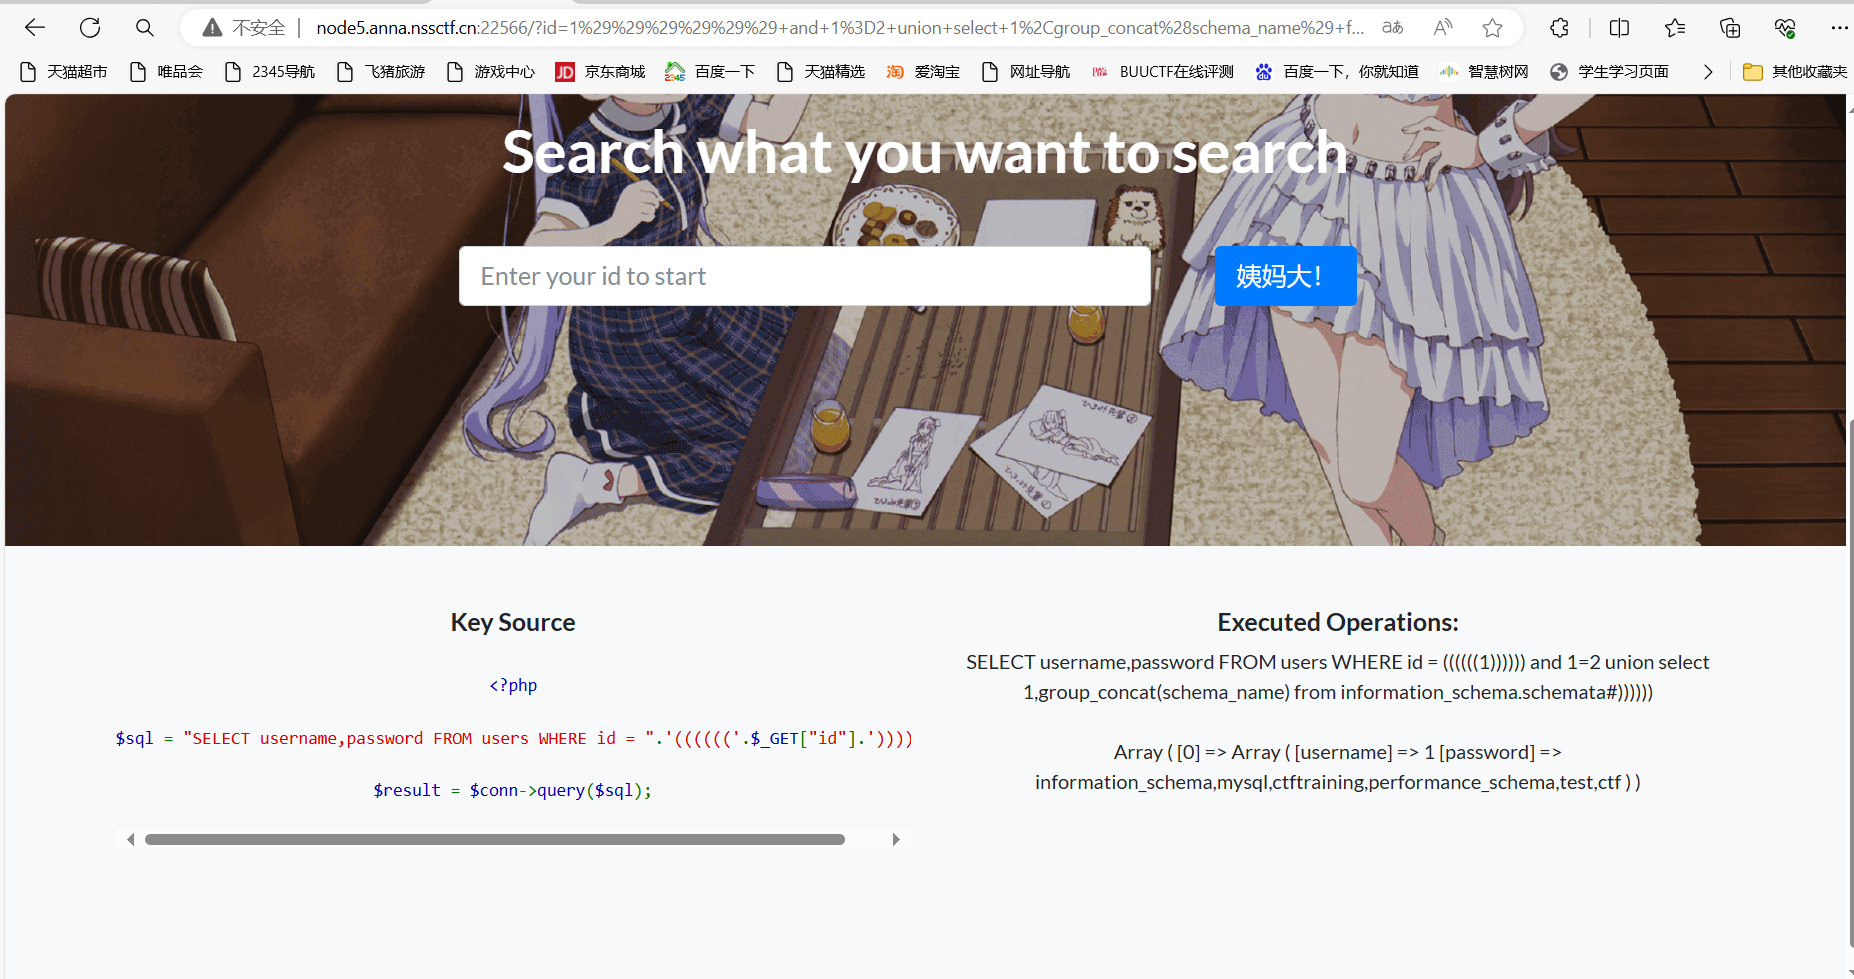Open the collections panel
The image size is (1854, 979).
pyautogui.click(x=1730, y=28)
